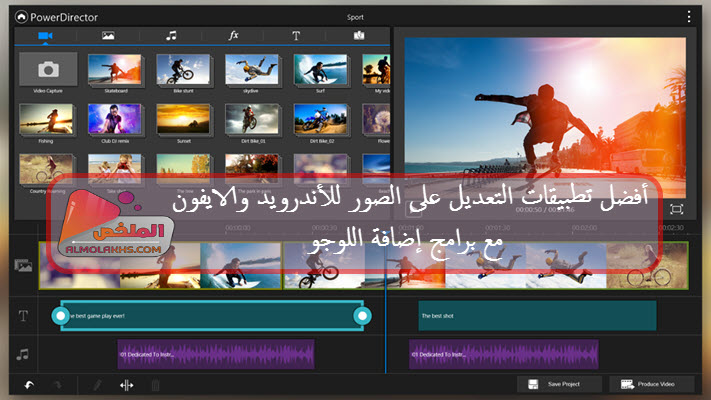Select the Bike stunt video thumbnail
The image size is (711, 400).
[183, 69]
